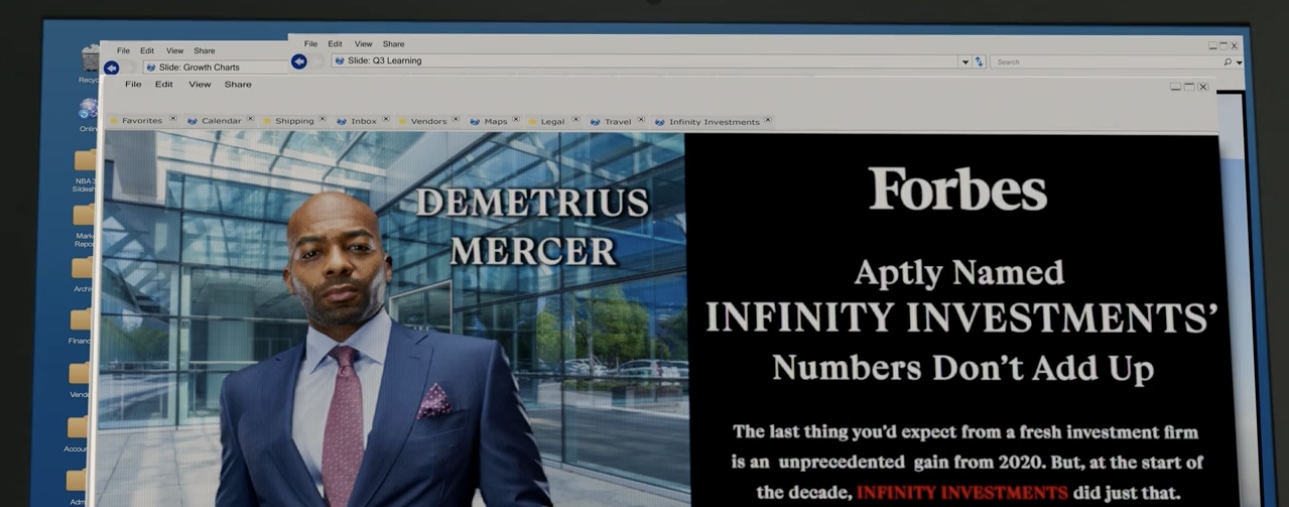Switch to the Shipping tab
Image resolution: width=1289 pixels, height=507 pixels.
point(294,121)
